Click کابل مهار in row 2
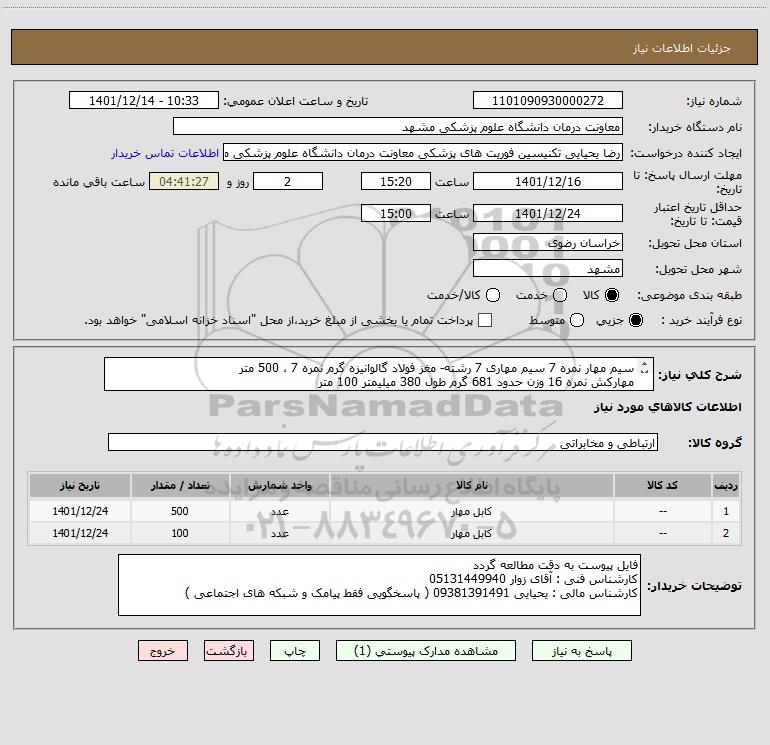Screen dimensions: 770x745 coord(471,533)
